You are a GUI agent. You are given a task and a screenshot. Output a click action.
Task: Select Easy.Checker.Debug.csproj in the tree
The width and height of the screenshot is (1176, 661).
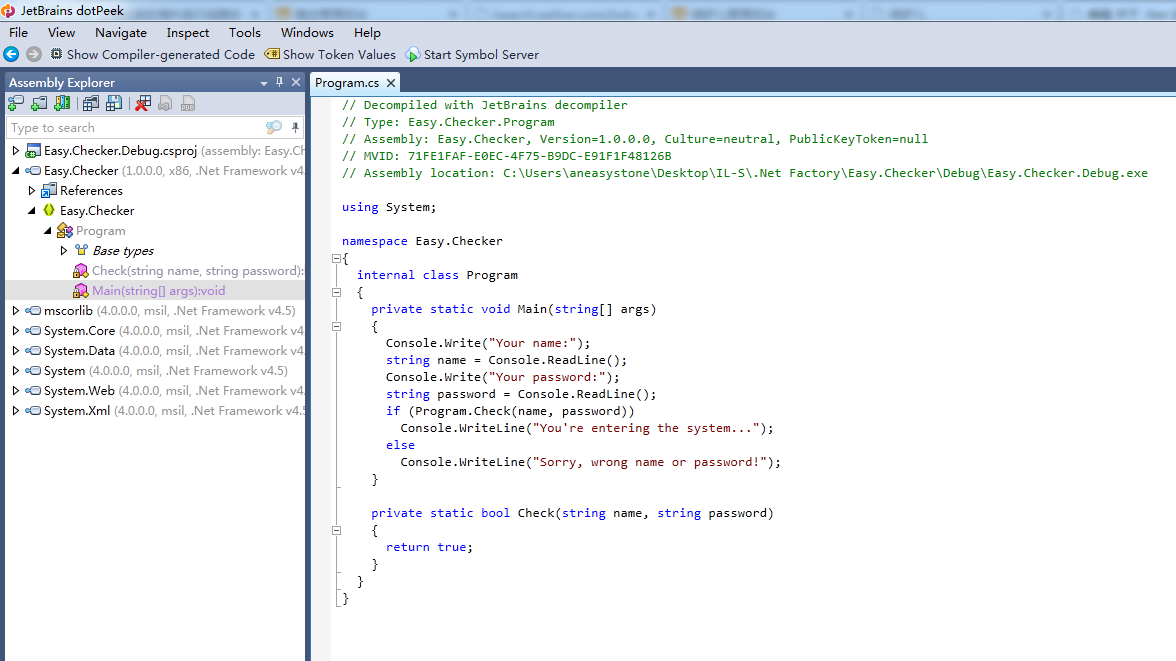click(x=120, y=151)
